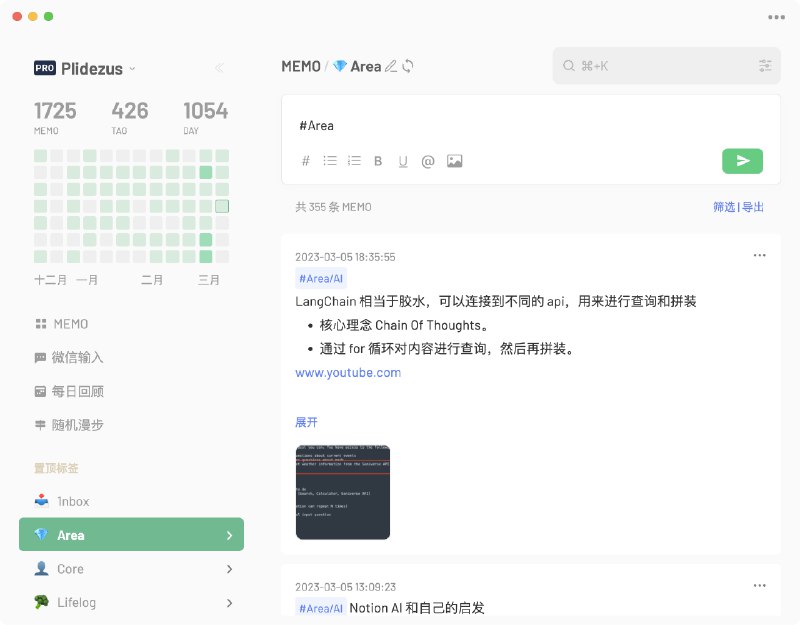The image size is (800, 625).
Task: Click the mention @ icon
Action: [x=430, y=160]
